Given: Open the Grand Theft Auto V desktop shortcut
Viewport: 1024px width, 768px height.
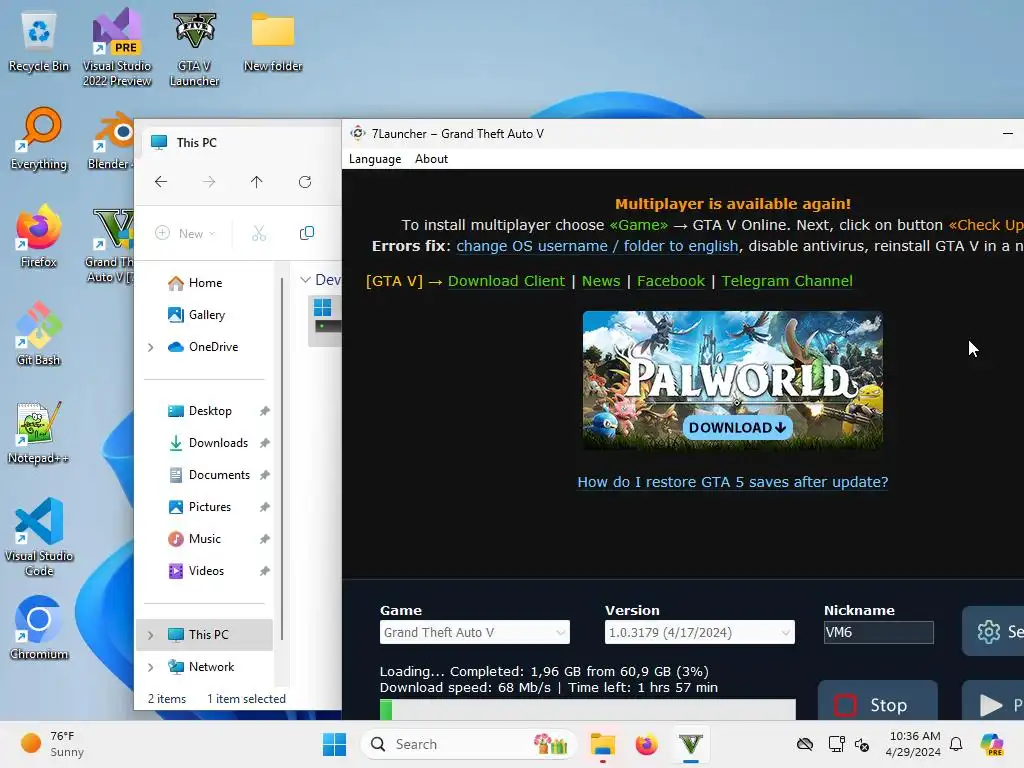Looking at the screenshot, I should point(109,245).
